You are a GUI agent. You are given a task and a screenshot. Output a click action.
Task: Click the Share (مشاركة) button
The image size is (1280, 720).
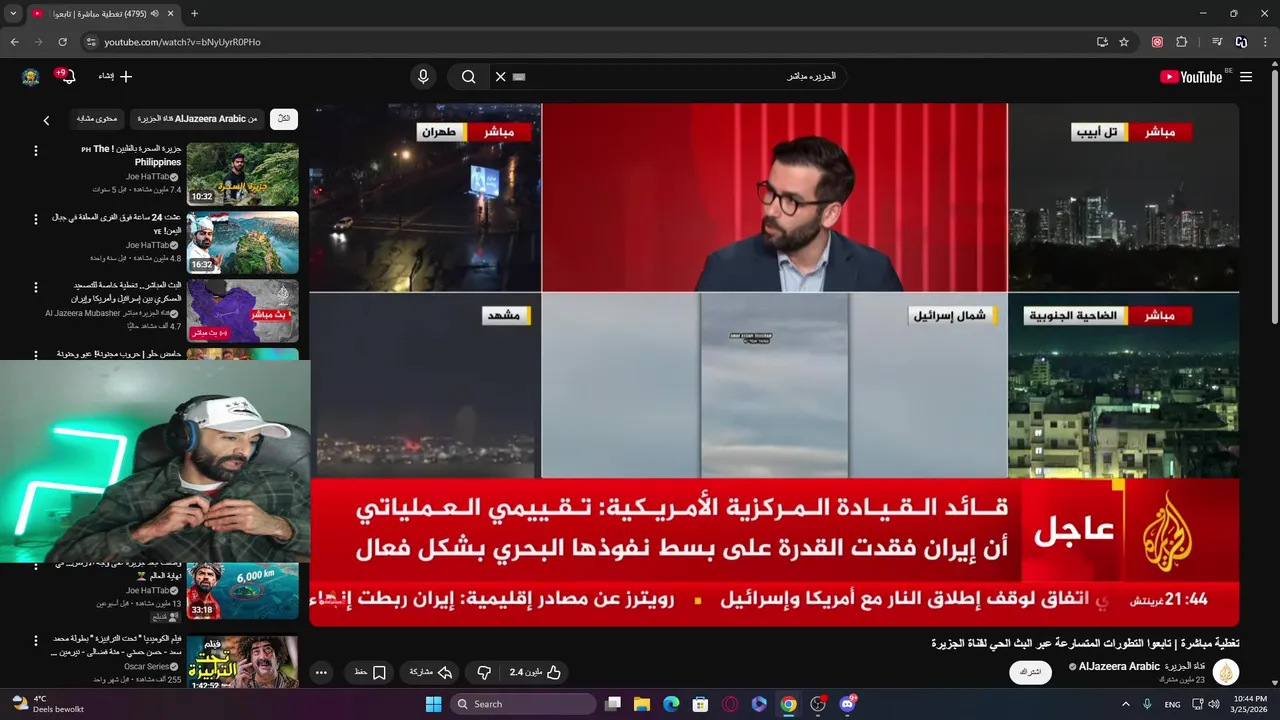[x=431, y=673]
